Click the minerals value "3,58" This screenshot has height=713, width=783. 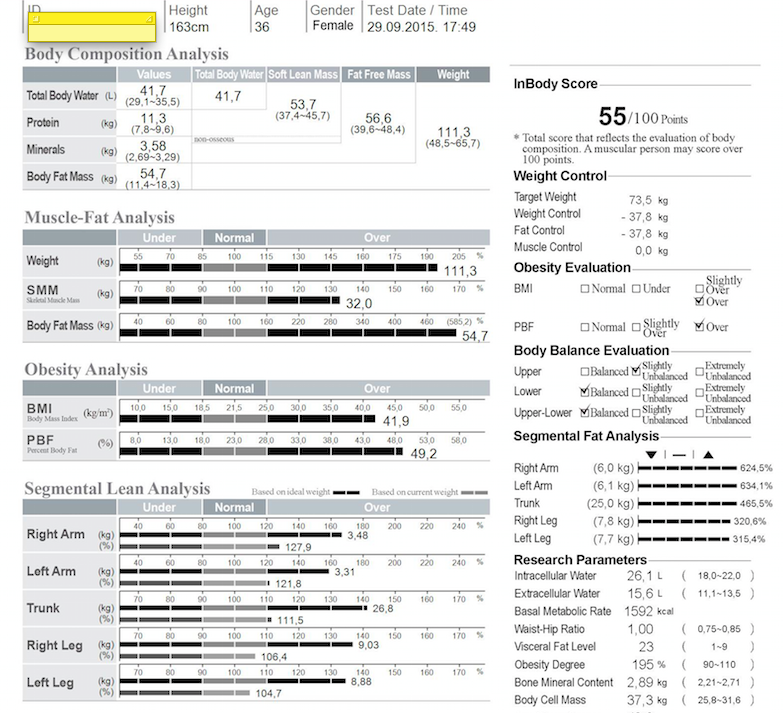(153, 146)
